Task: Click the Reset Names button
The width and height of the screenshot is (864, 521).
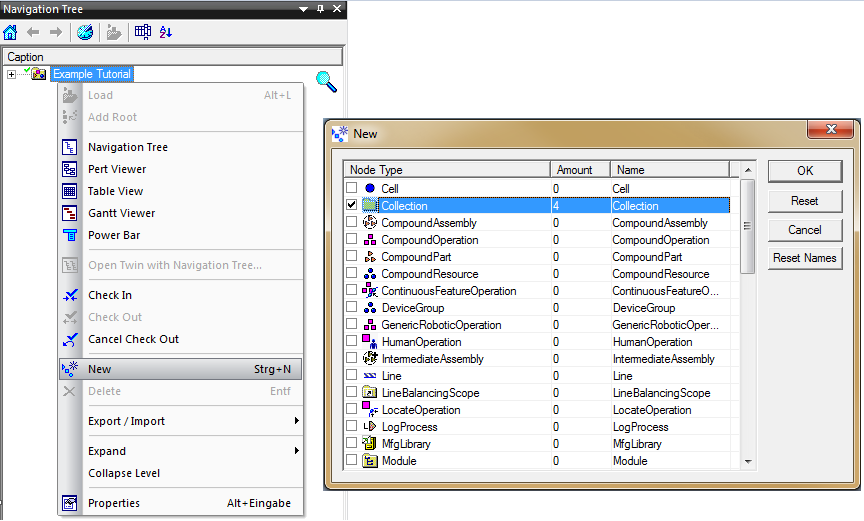Action: 805,258
